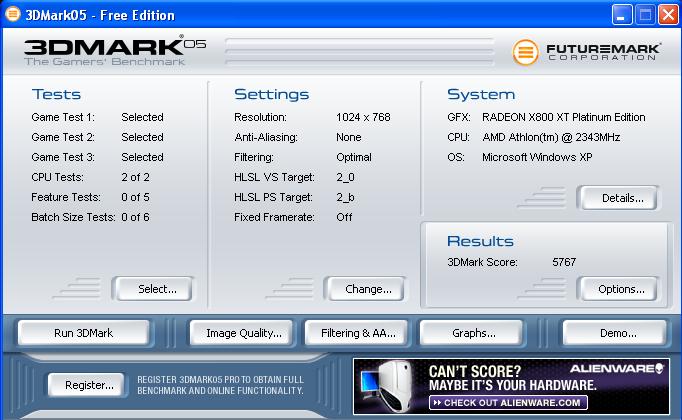Click the Game Test 2 label

point(63,137)
